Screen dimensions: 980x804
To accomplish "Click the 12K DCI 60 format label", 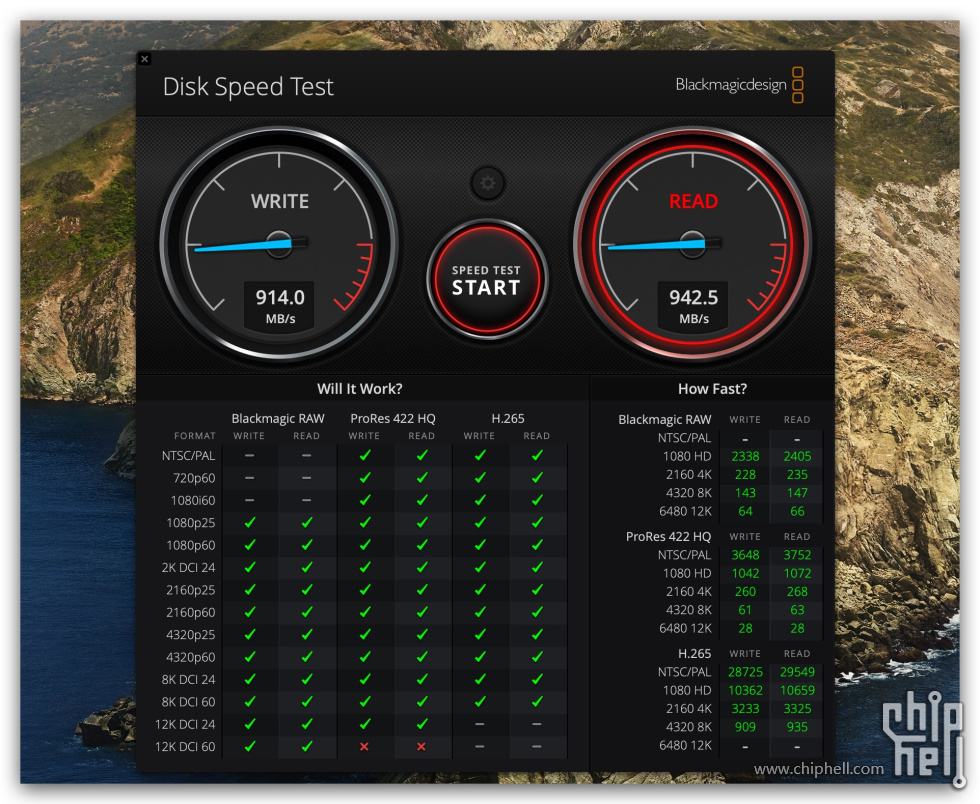I will point(185,746).
